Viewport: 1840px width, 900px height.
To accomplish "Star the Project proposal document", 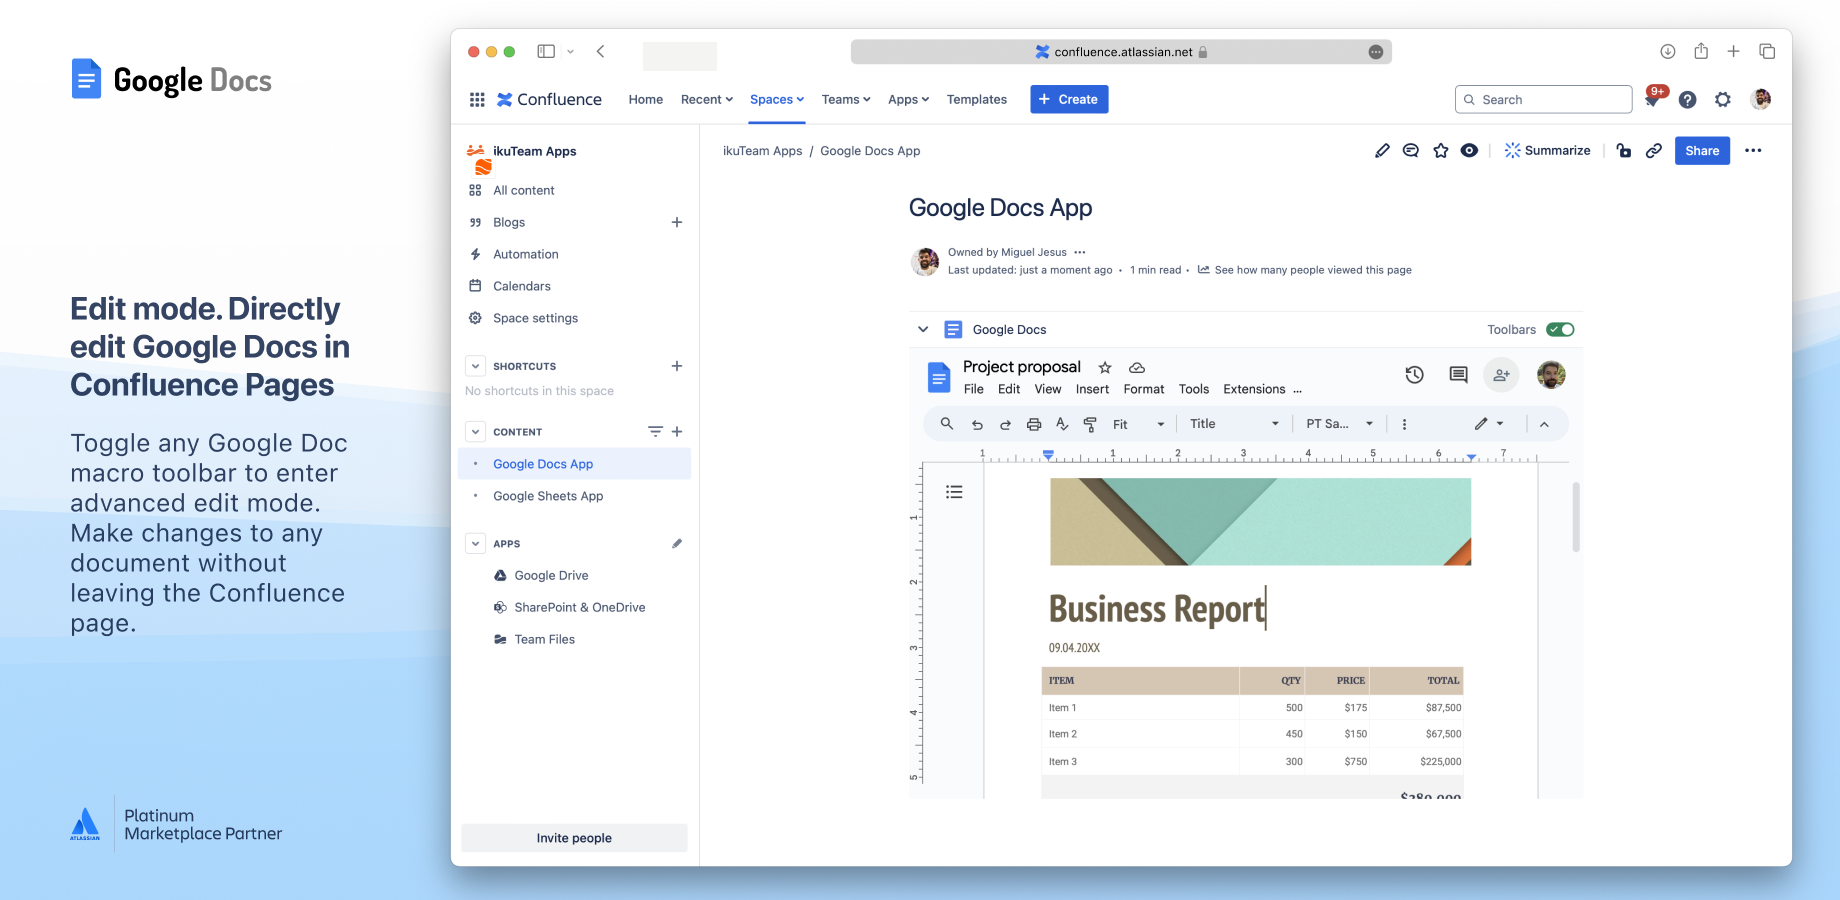I will pyautogui.click(x=1105, y=367).
